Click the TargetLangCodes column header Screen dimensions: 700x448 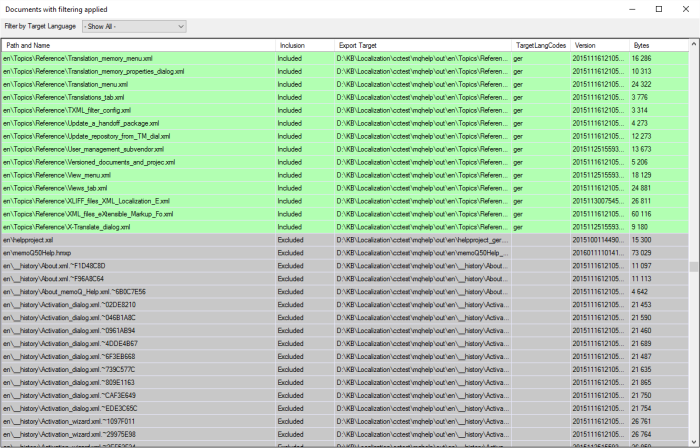tap(540, 45)
